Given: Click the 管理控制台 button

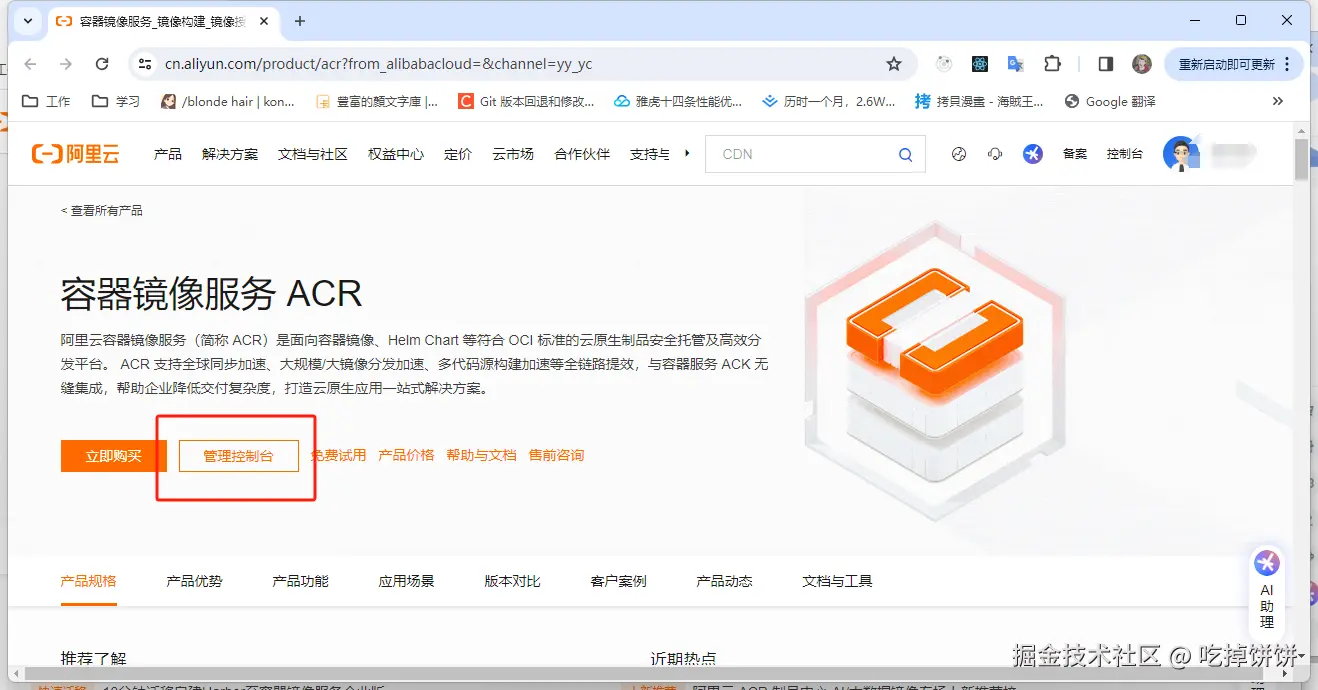Looking at the screenshot, I should click(239, 456).
